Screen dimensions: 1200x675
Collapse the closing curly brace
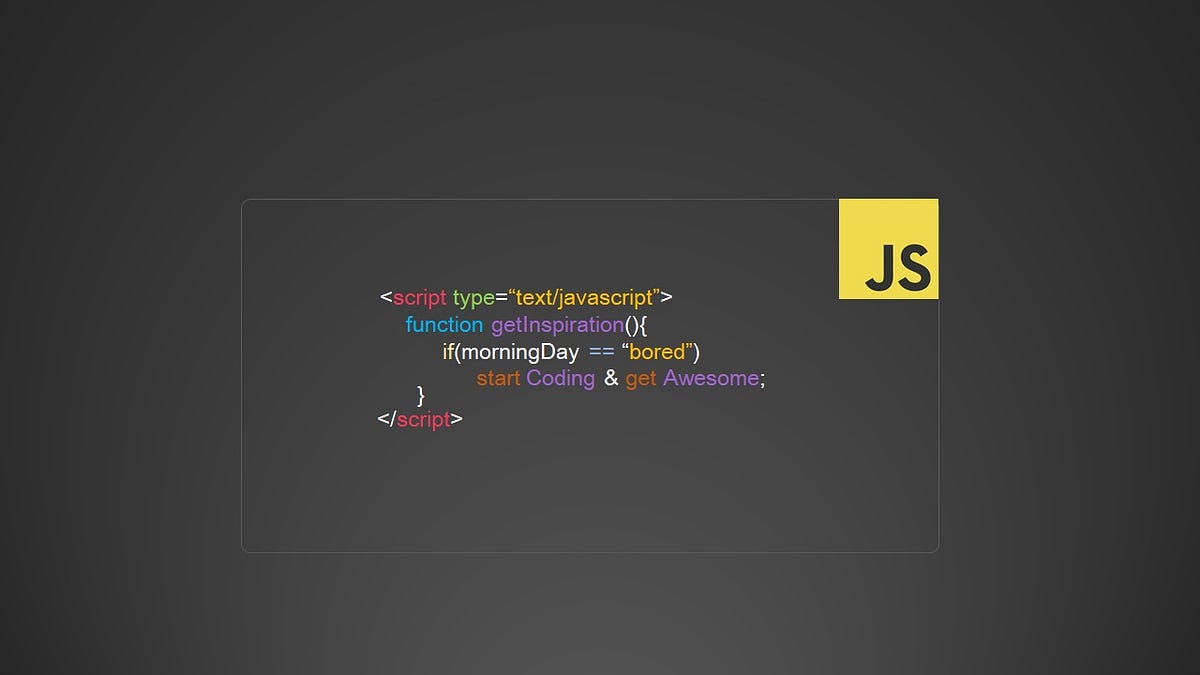[420, 396]
